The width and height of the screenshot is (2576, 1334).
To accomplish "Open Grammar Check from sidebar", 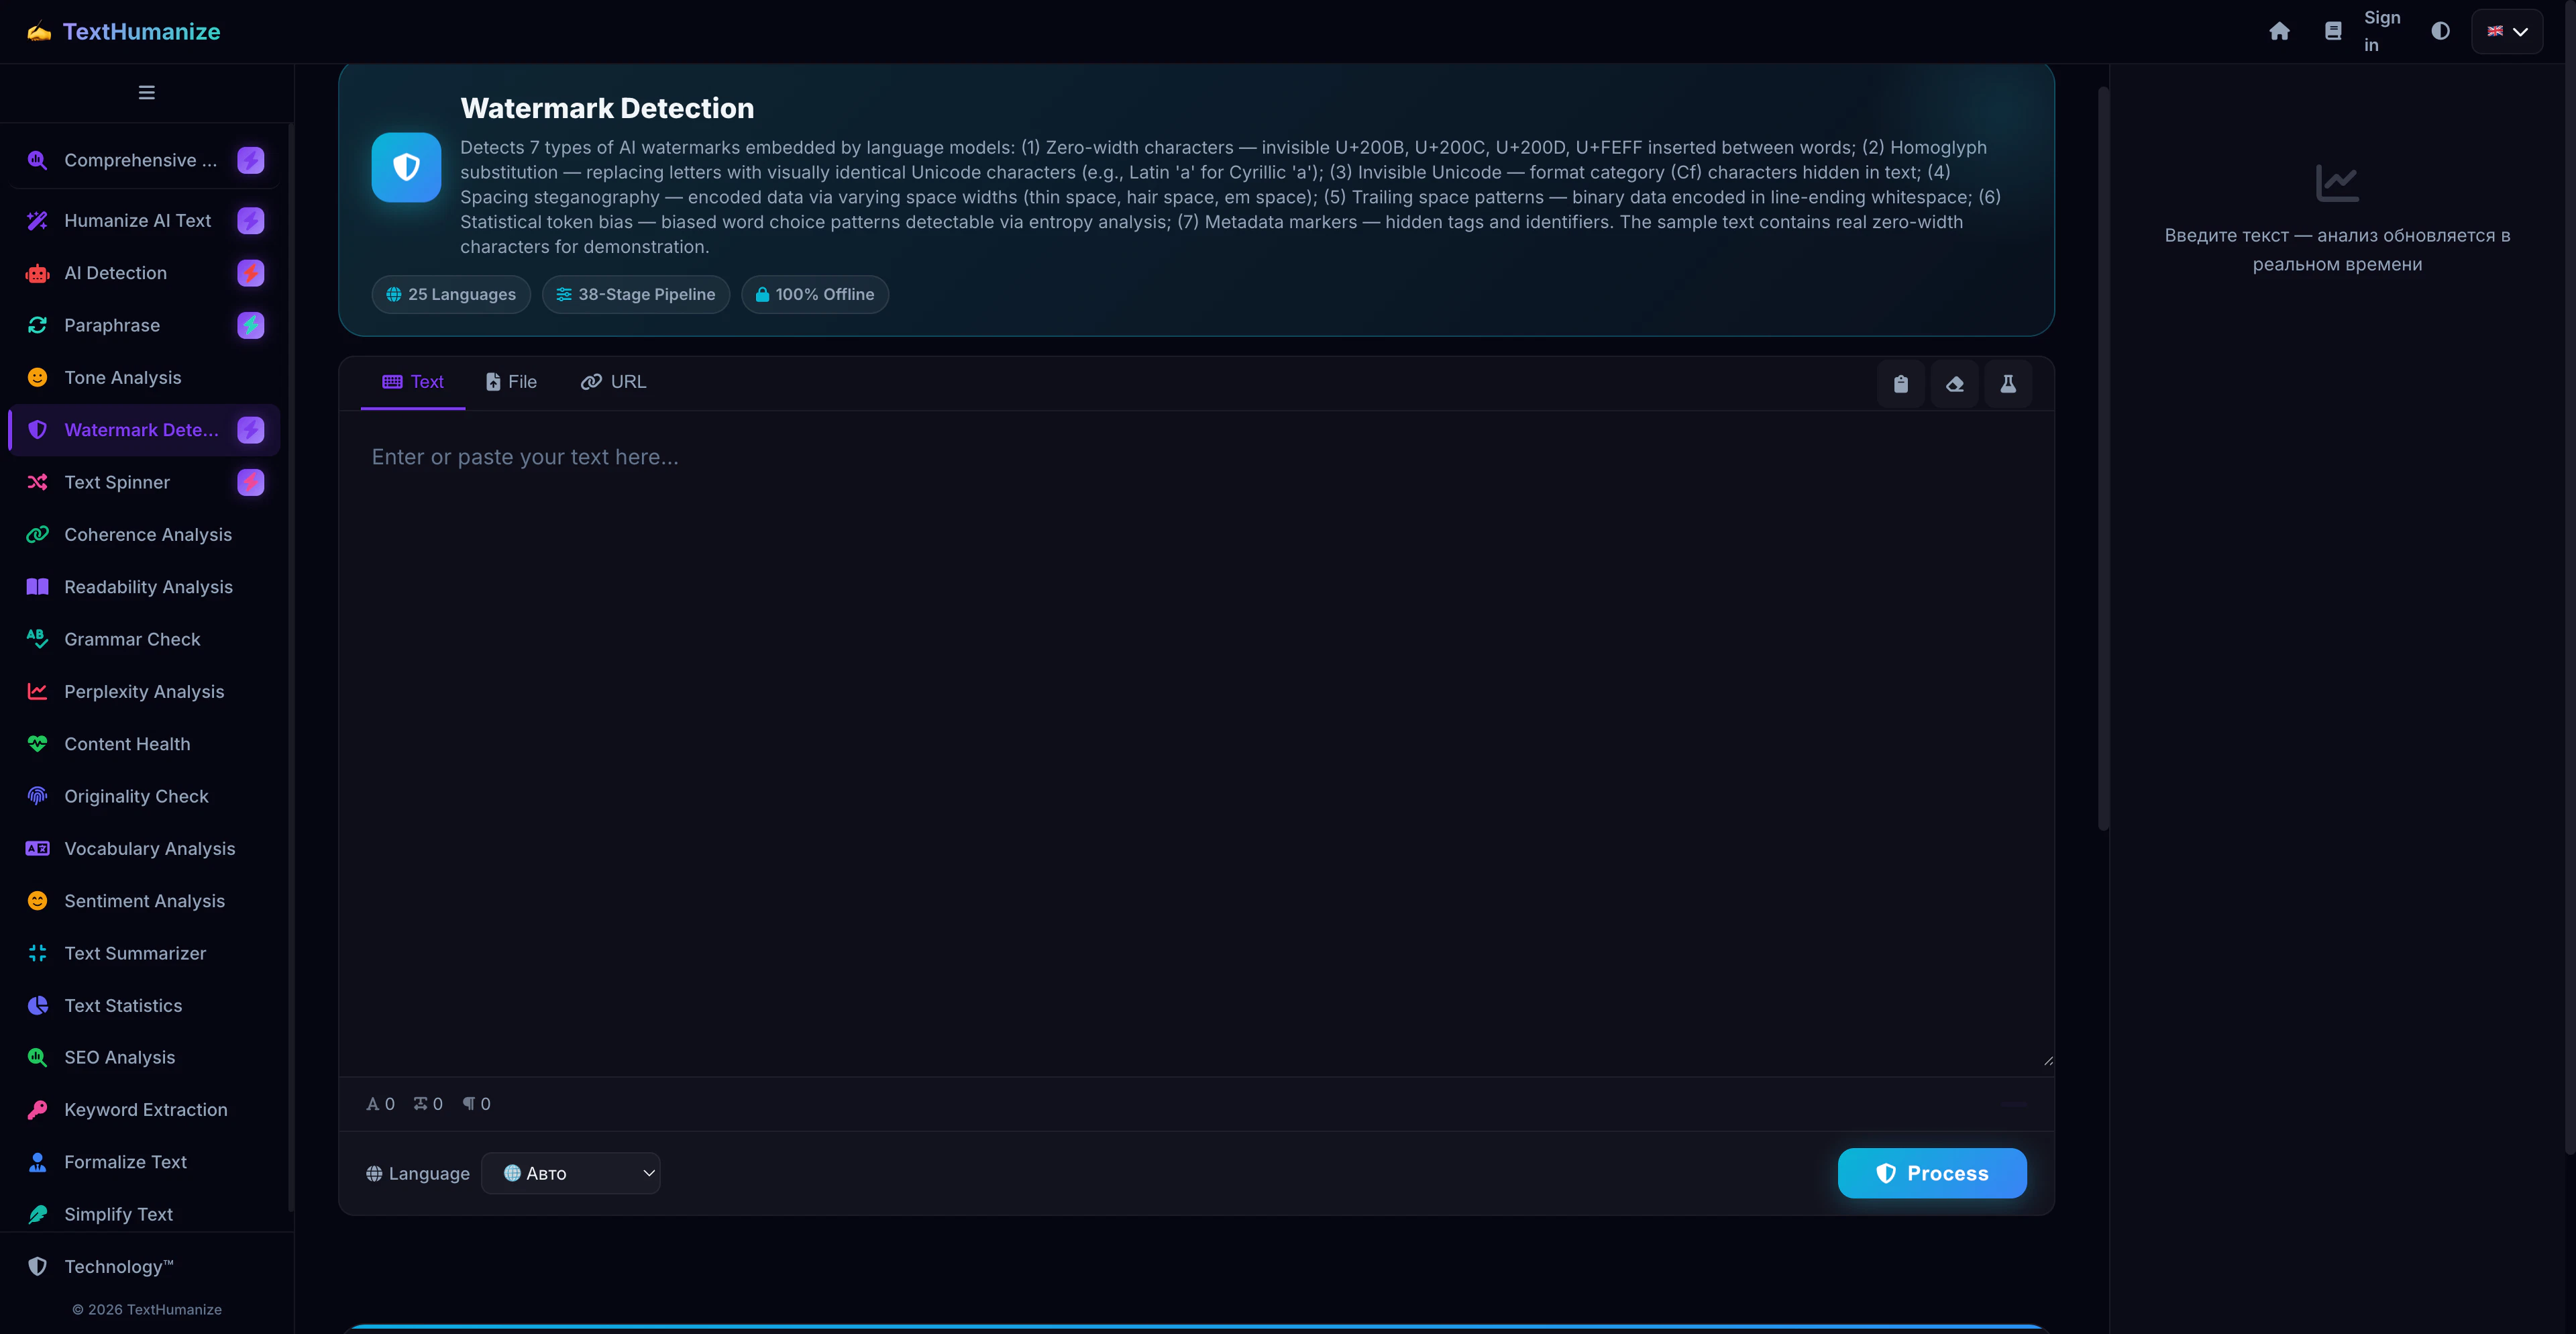I will 132,639.
